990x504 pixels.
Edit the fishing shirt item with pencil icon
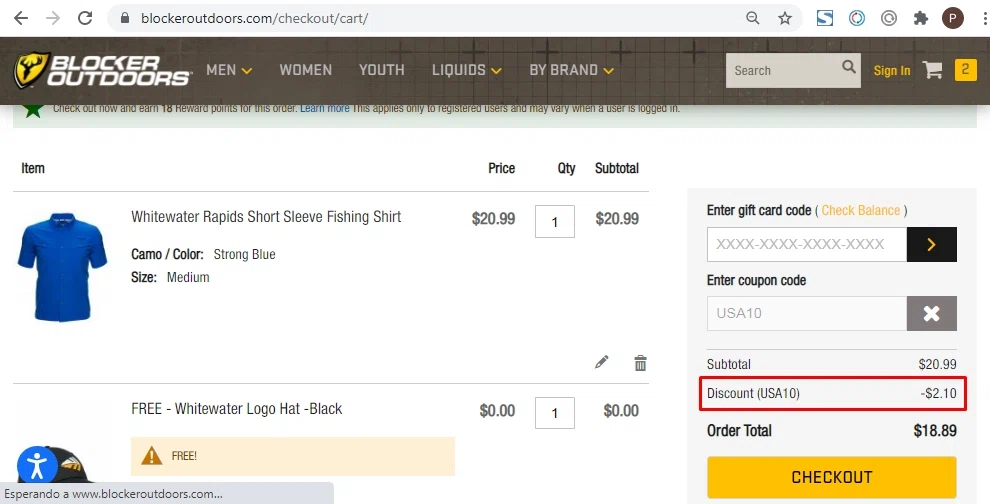click(601, 362)
